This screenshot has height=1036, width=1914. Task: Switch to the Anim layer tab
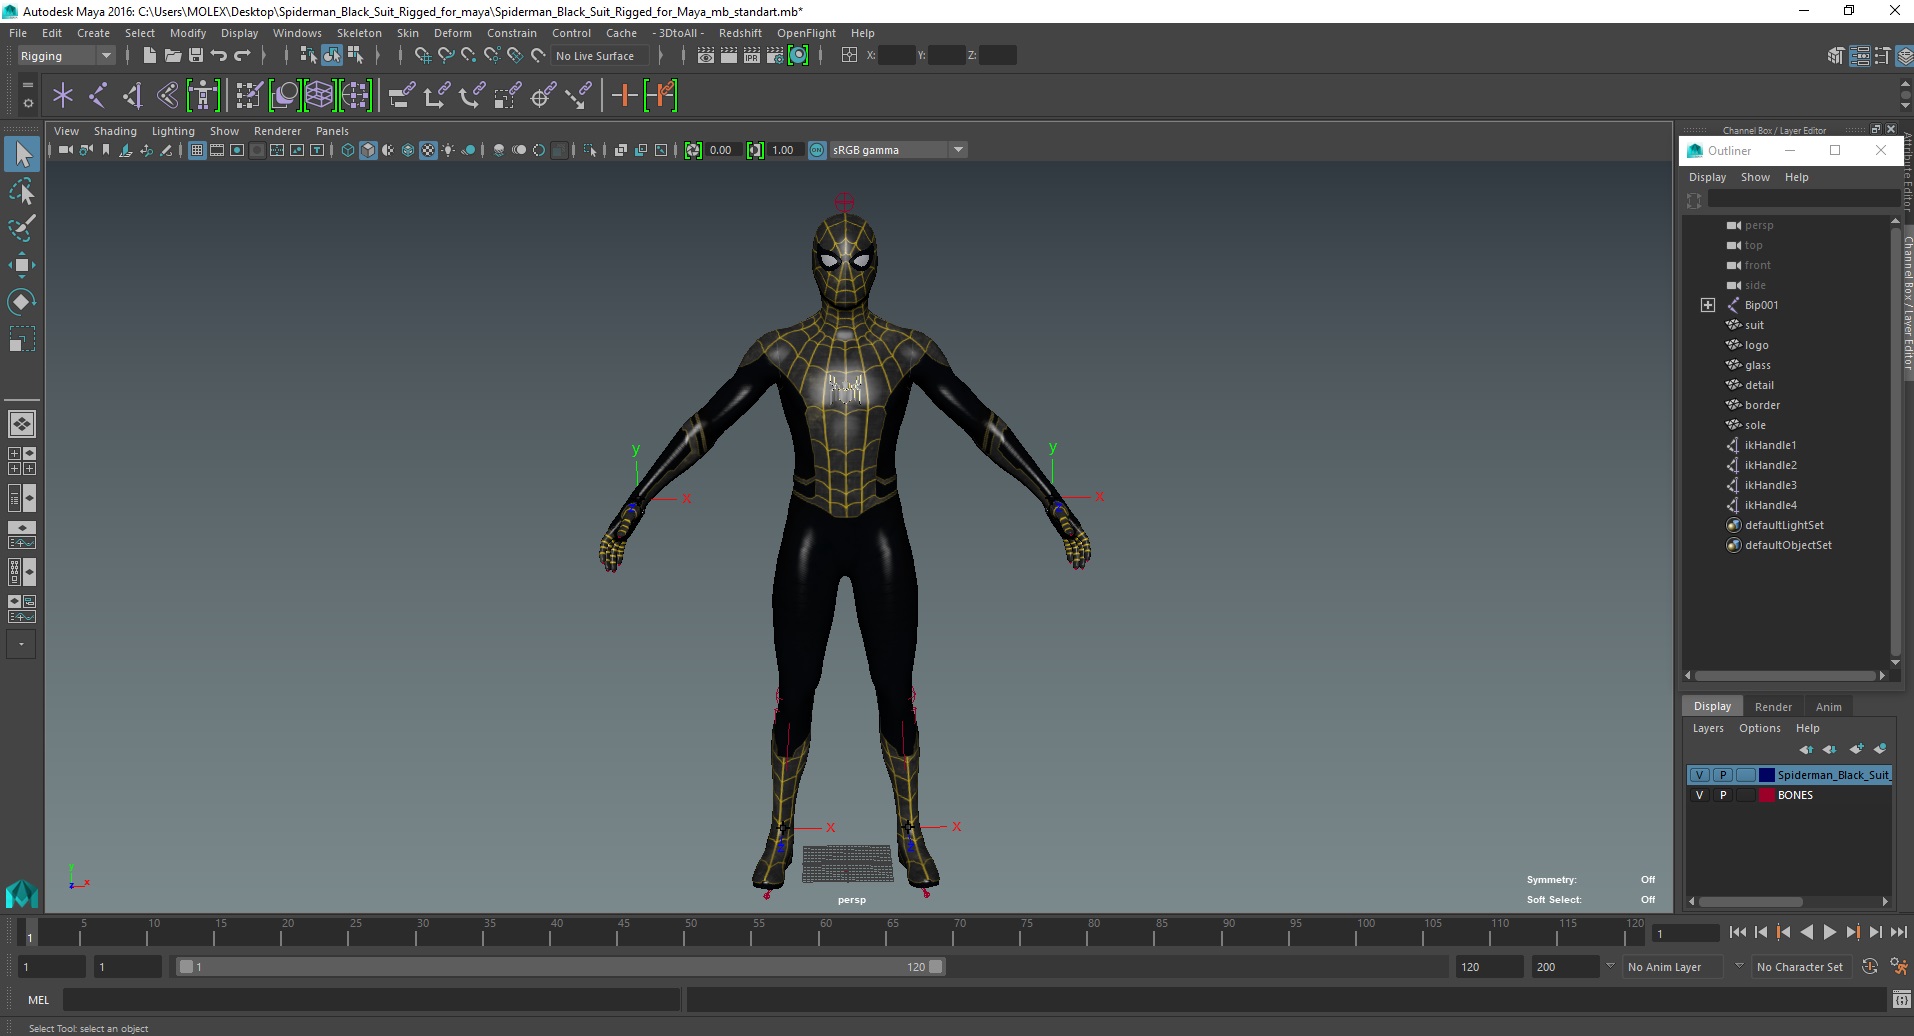[1828, 706]
